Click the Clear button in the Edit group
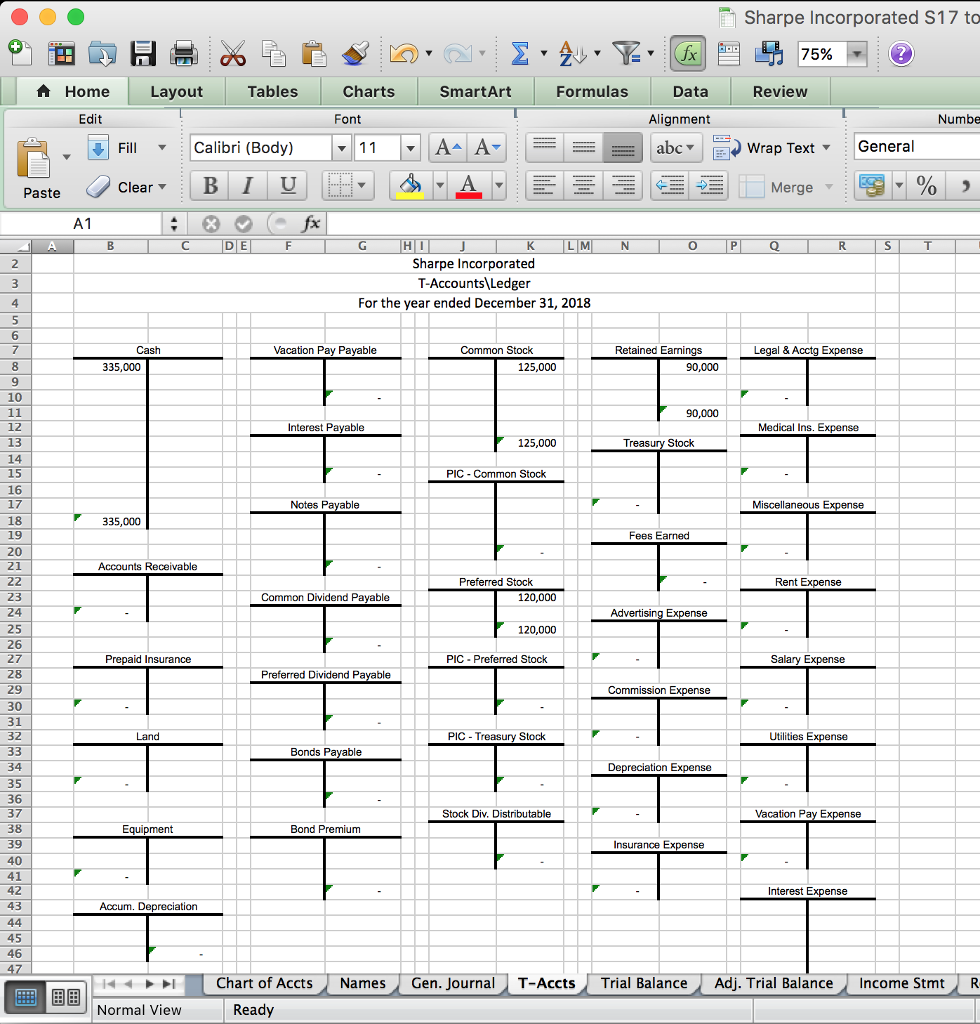 pyautogui.click(x=133, y=187)
